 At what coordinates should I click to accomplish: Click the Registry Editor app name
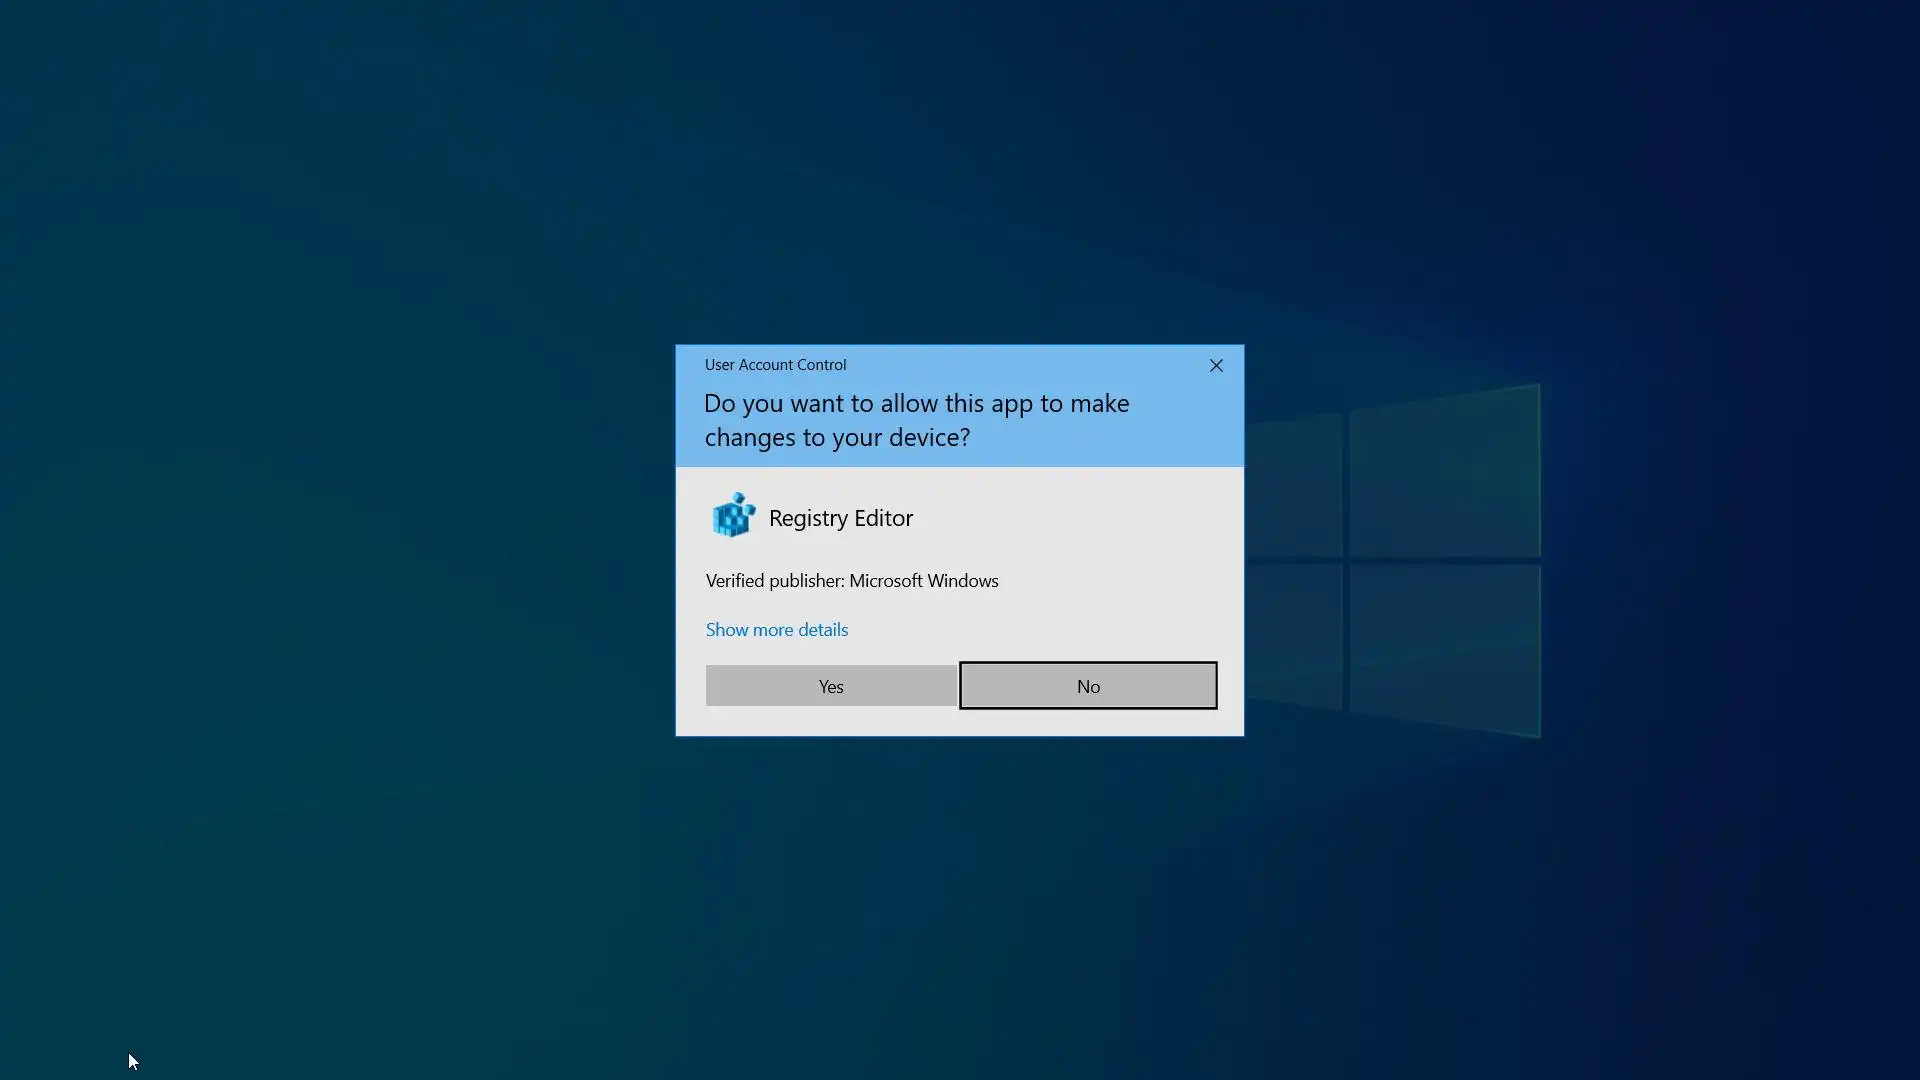[x=840, y=518]
